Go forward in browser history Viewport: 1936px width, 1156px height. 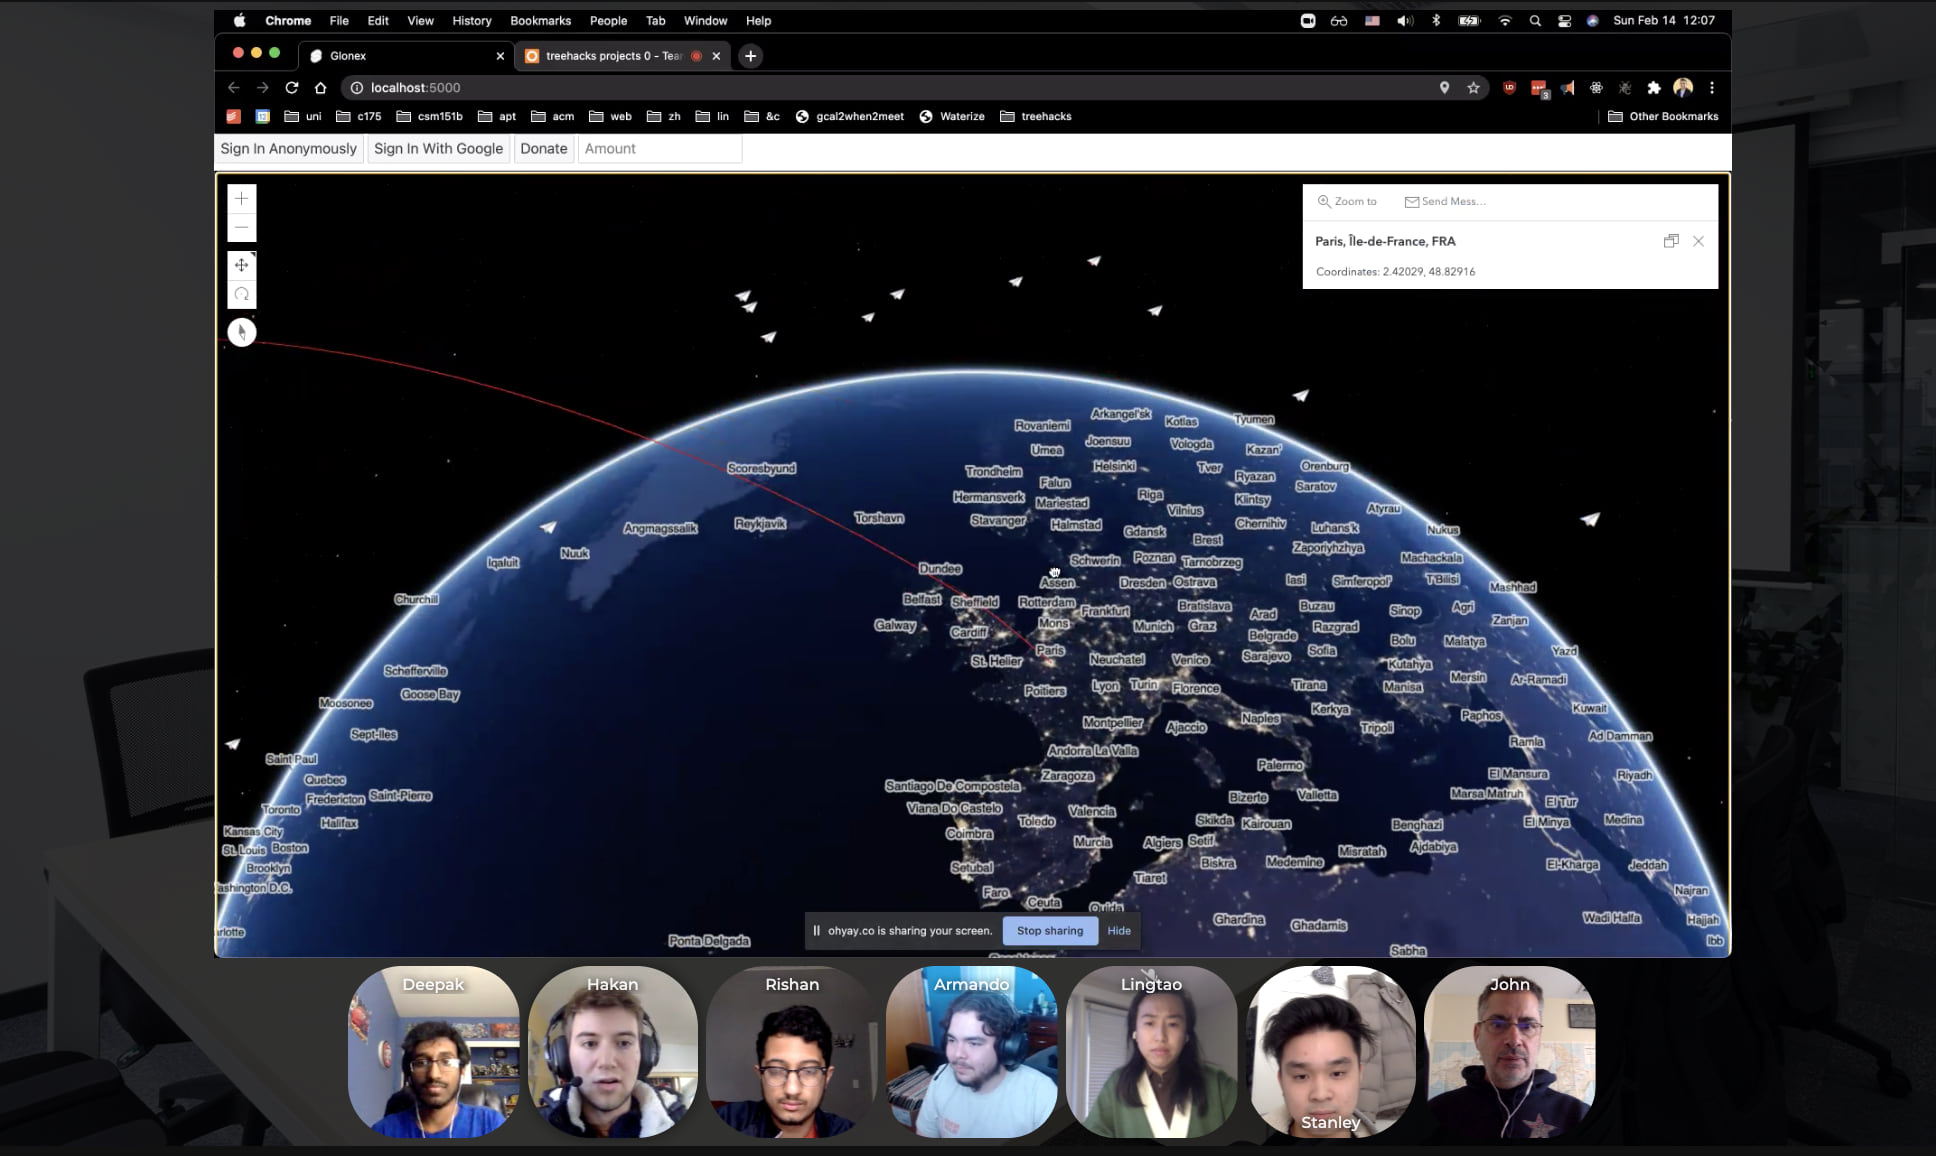(263, 88)
